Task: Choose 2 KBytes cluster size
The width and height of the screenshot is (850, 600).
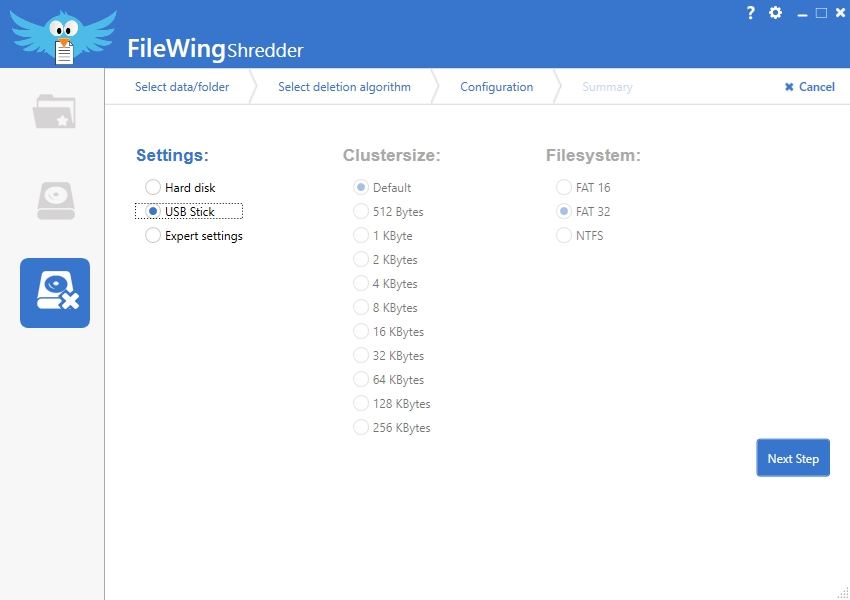Action: (x=385, y=260)
